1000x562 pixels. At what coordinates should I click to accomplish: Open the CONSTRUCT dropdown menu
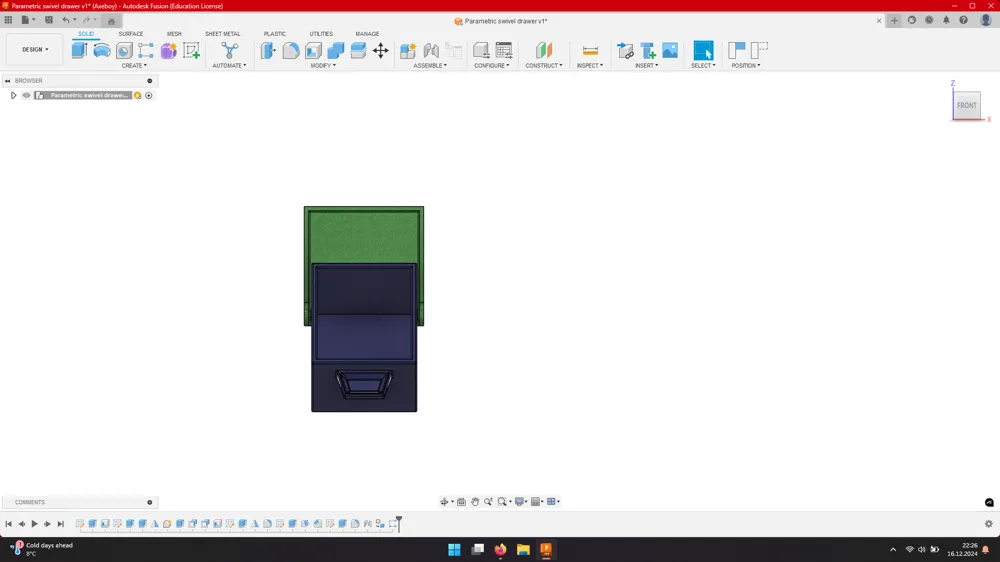point(544,65)
